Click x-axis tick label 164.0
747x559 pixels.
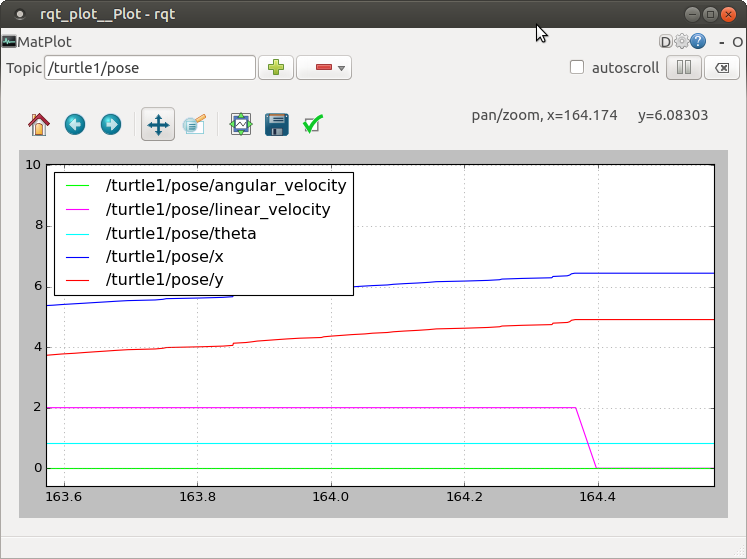coord(331,497)
